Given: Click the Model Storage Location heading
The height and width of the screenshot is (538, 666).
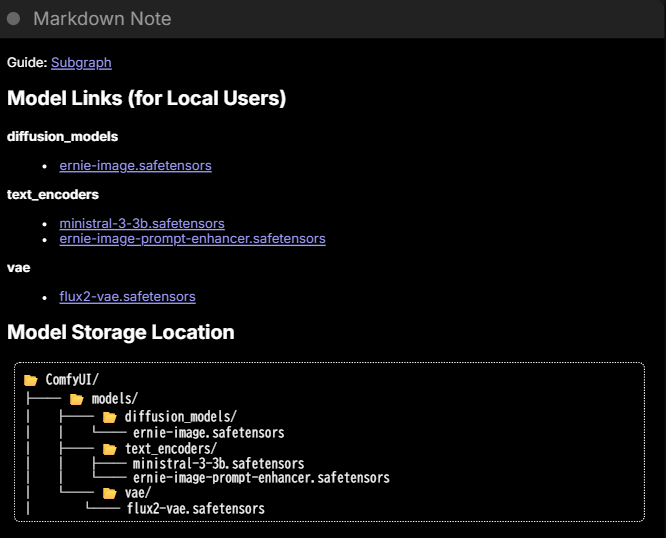Looking at the screenshot, I should 121,333.
